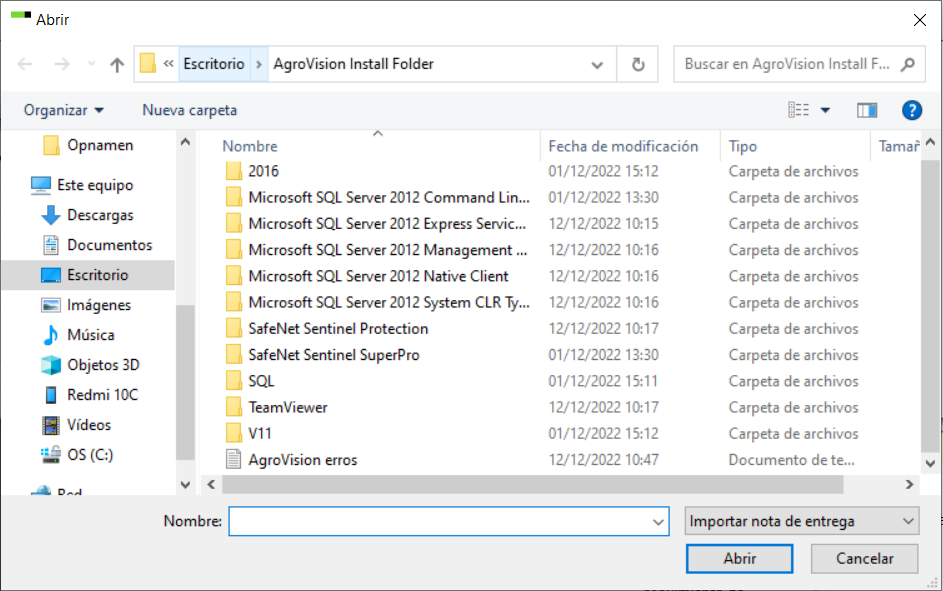
Task: Click the folder icon next to 2016
Action: tap(233, 171)
